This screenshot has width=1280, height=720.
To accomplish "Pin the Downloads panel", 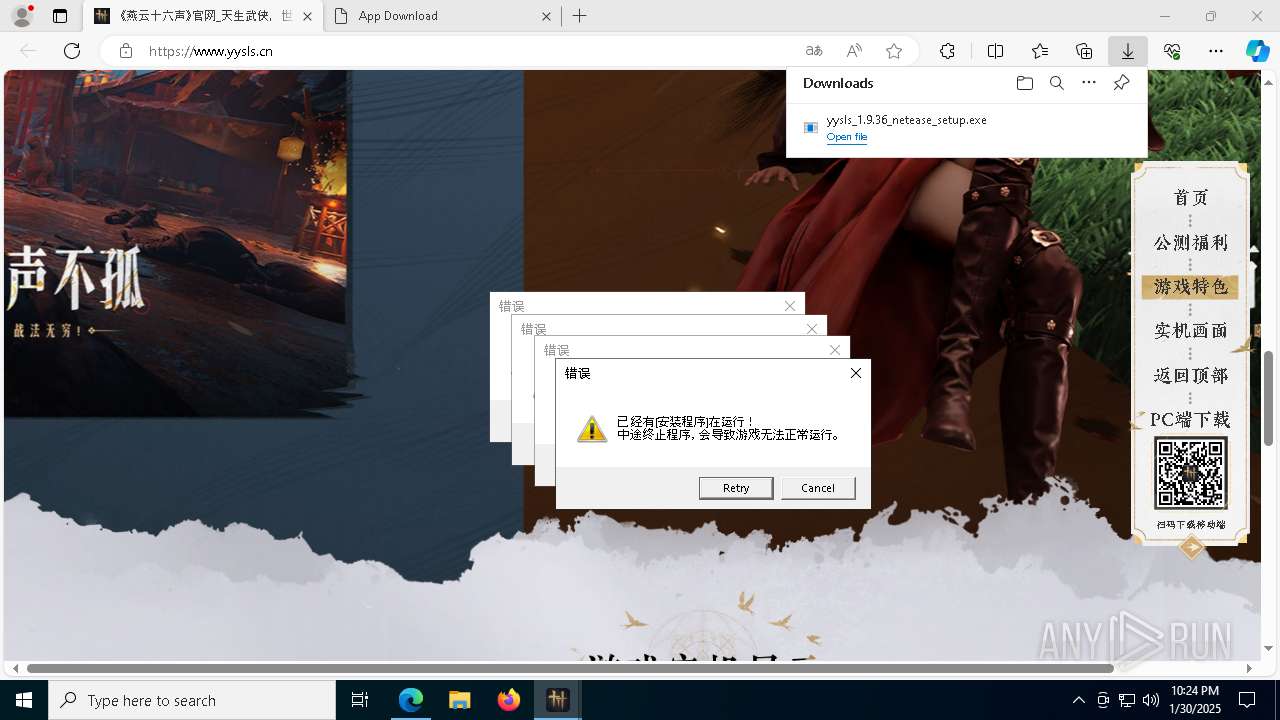I will click(x=1121, y=83).
